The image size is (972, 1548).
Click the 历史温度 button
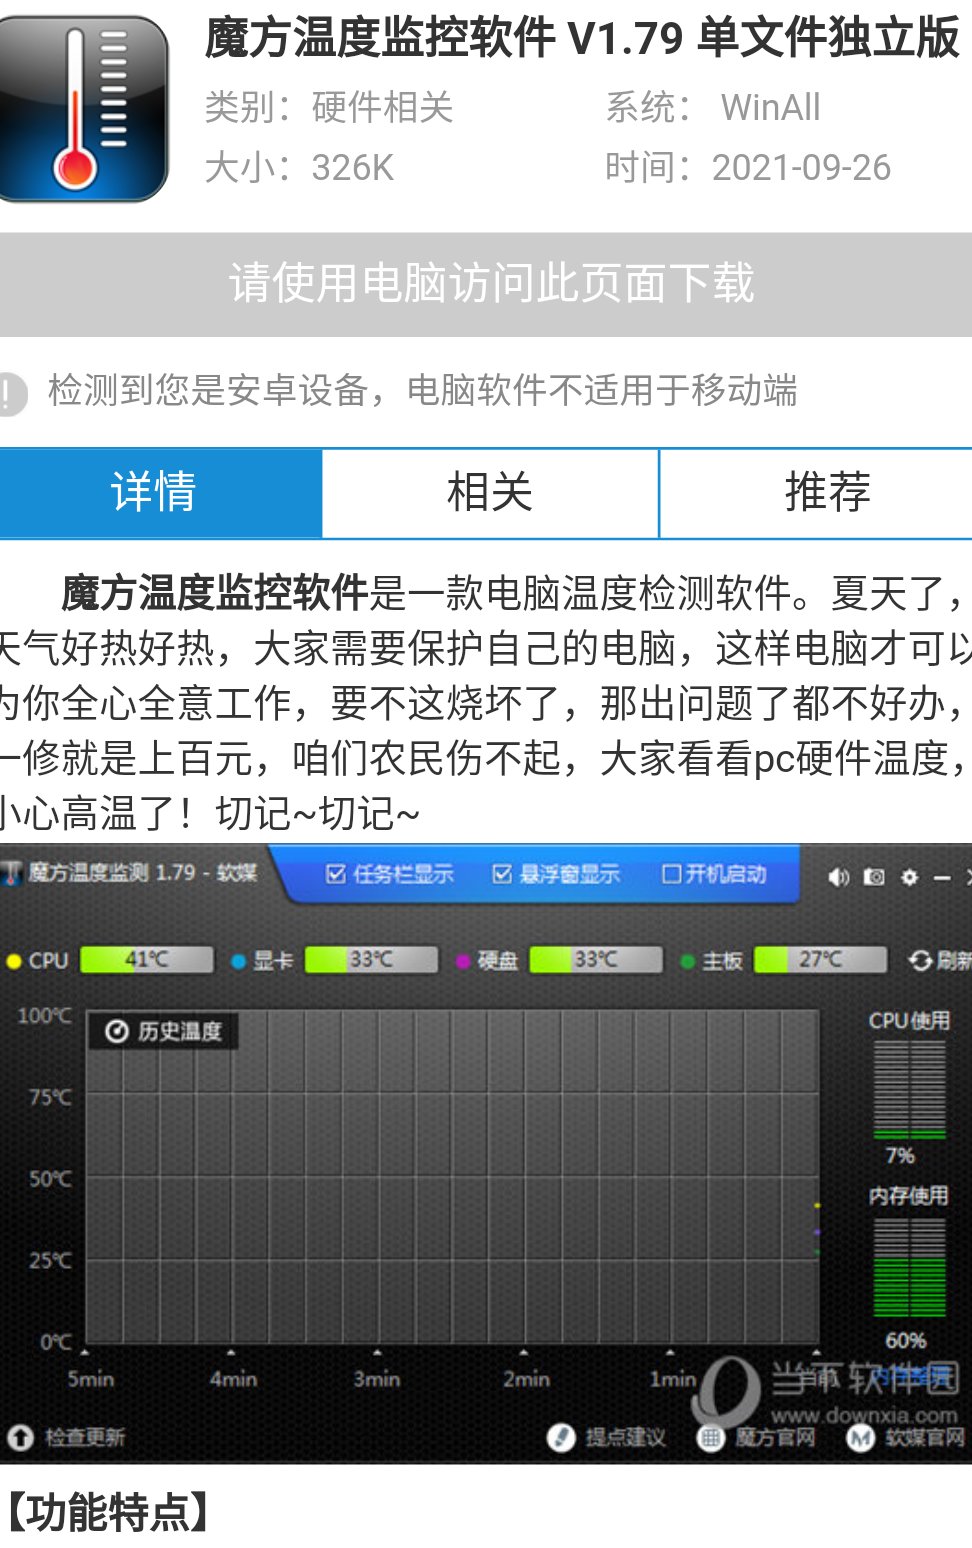pos(164,1031)
